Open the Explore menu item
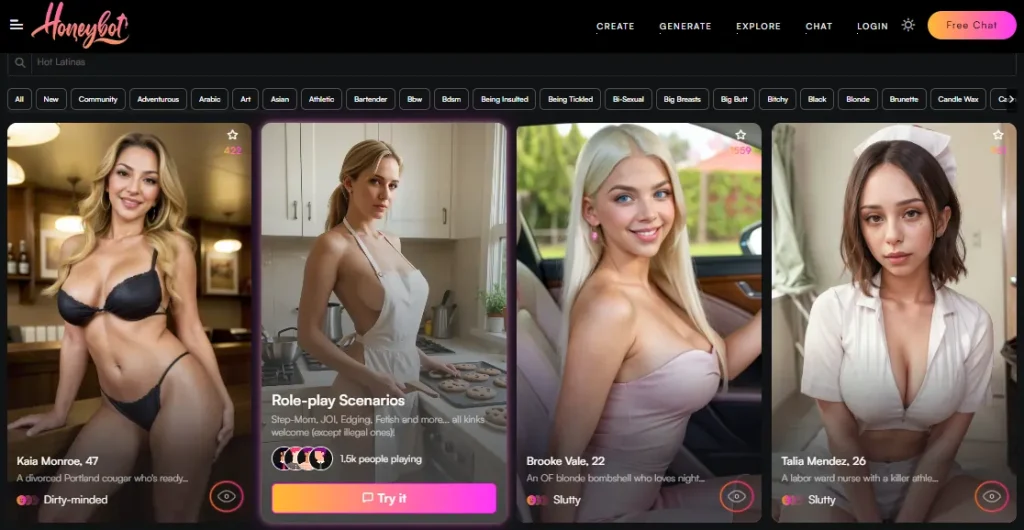Screen dimensions: 1024x530 pyautogui.click(x=758, y=26)
